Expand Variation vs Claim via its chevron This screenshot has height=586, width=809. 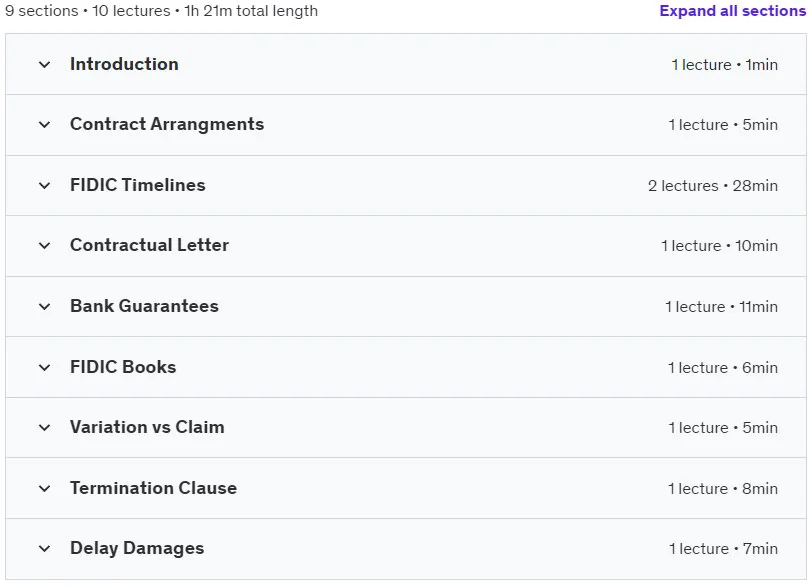coord(45,427)
